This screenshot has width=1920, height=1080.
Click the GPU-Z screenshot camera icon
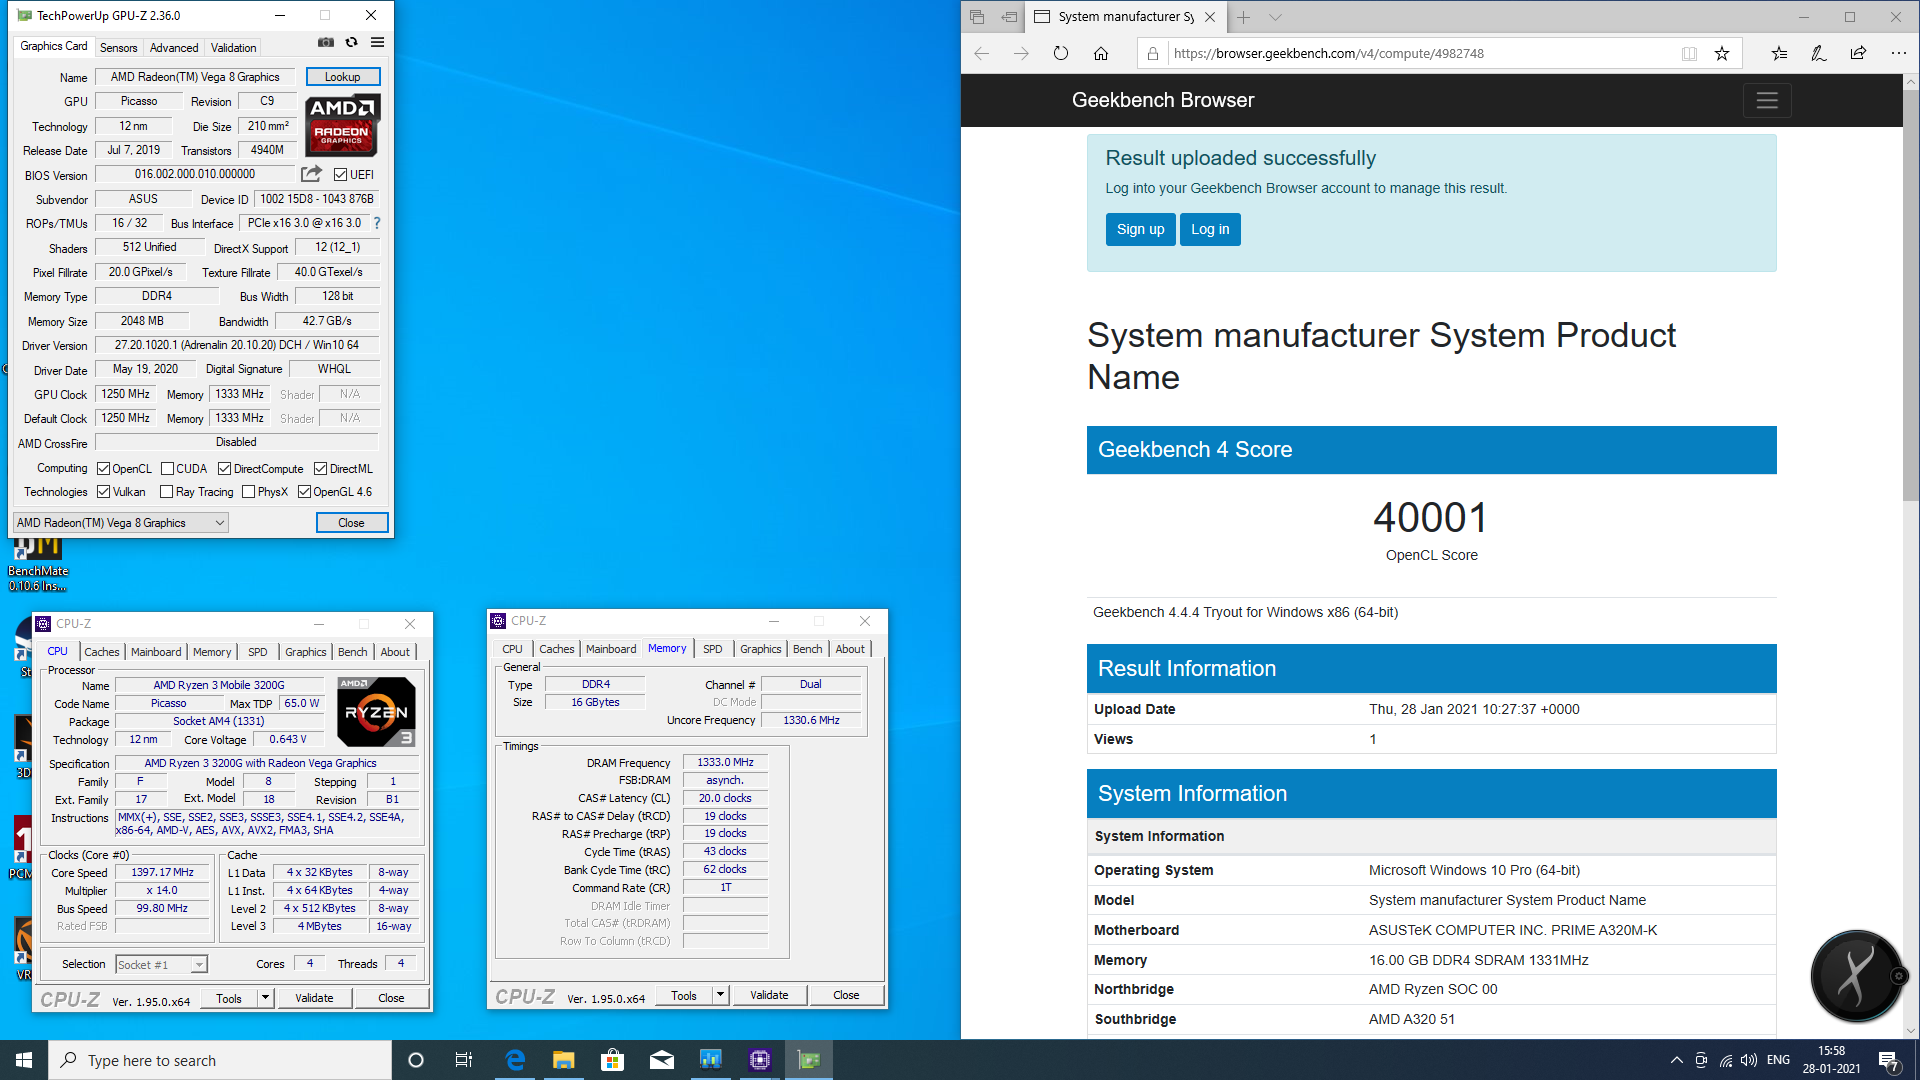point(326,43)
